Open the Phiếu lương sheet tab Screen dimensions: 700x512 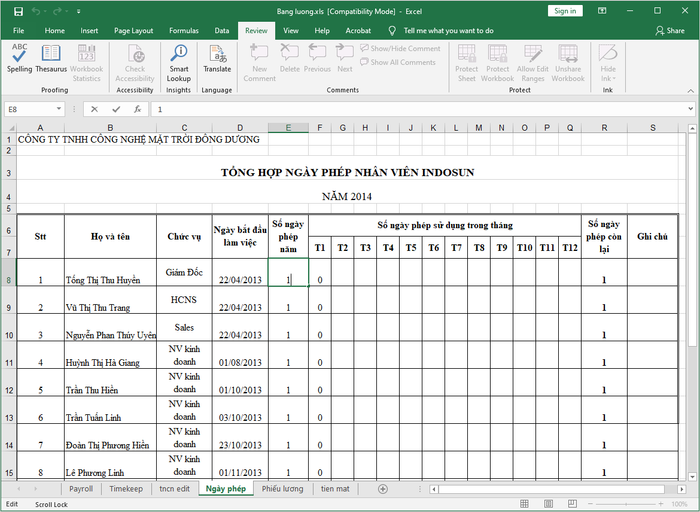[282, 489]
